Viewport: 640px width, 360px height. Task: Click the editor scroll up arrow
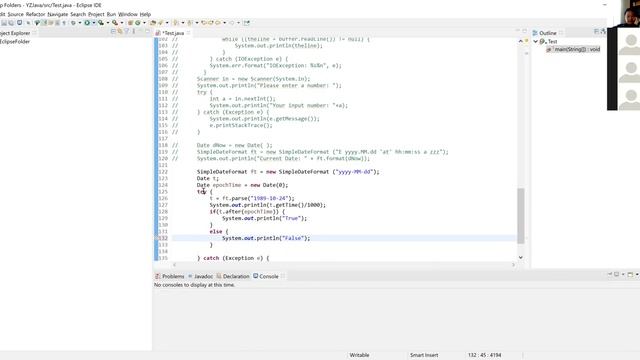pyautogui.click(x=521, y=41)
